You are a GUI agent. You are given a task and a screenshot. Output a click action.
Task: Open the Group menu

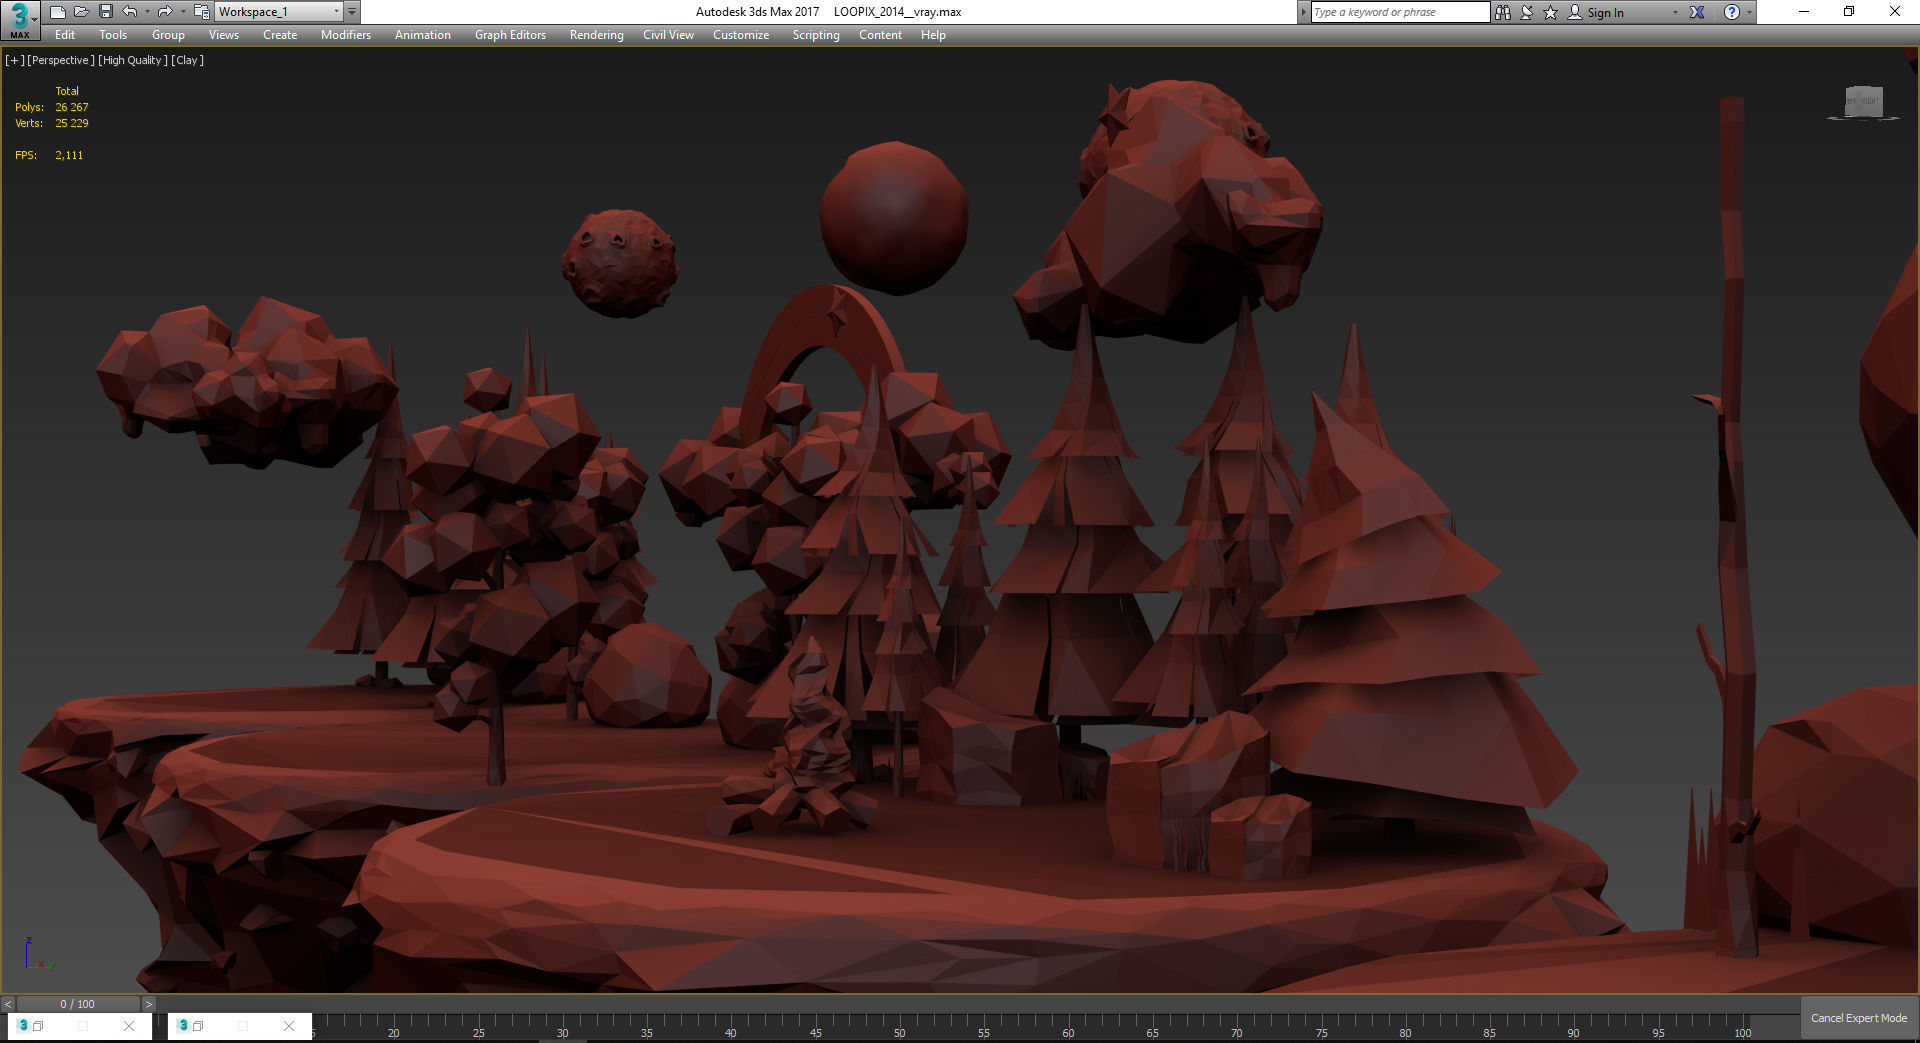click(x=168, y=35)
